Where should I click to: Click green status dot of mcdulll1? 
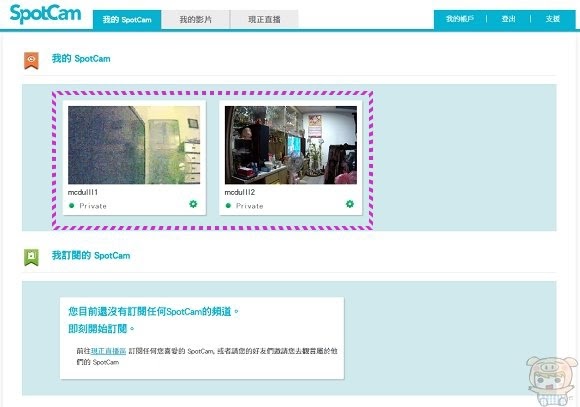click(72, 205)
